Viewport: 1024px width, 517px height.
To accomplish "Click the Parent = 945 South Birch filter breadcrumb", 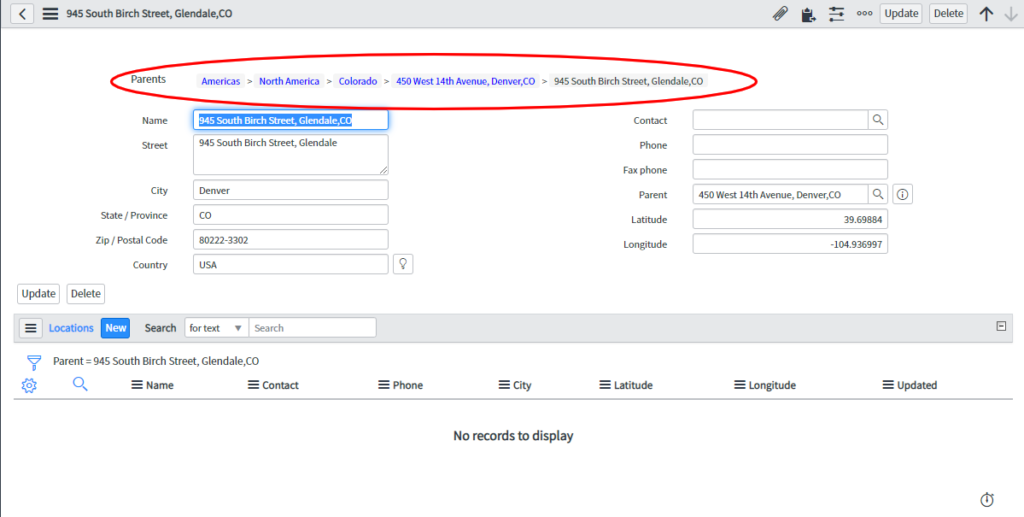I will (156, 361).
